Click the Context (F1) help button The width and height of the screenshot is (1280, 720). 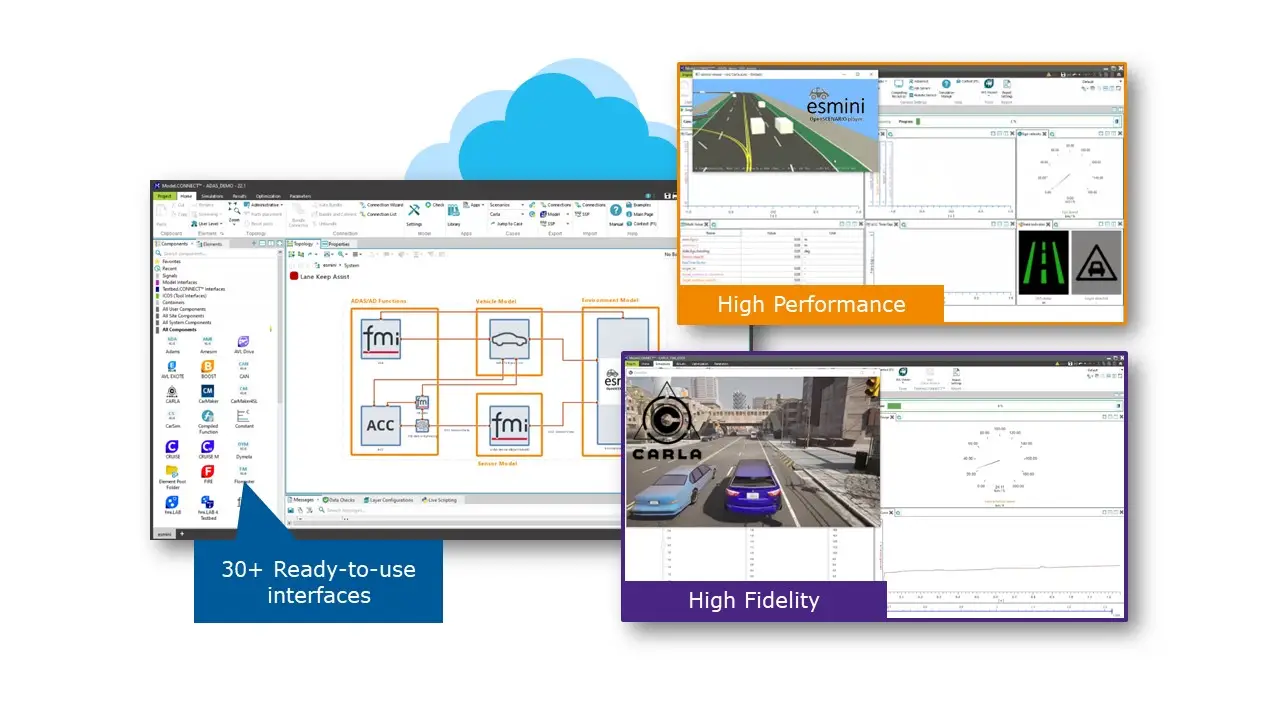point(642,224)
